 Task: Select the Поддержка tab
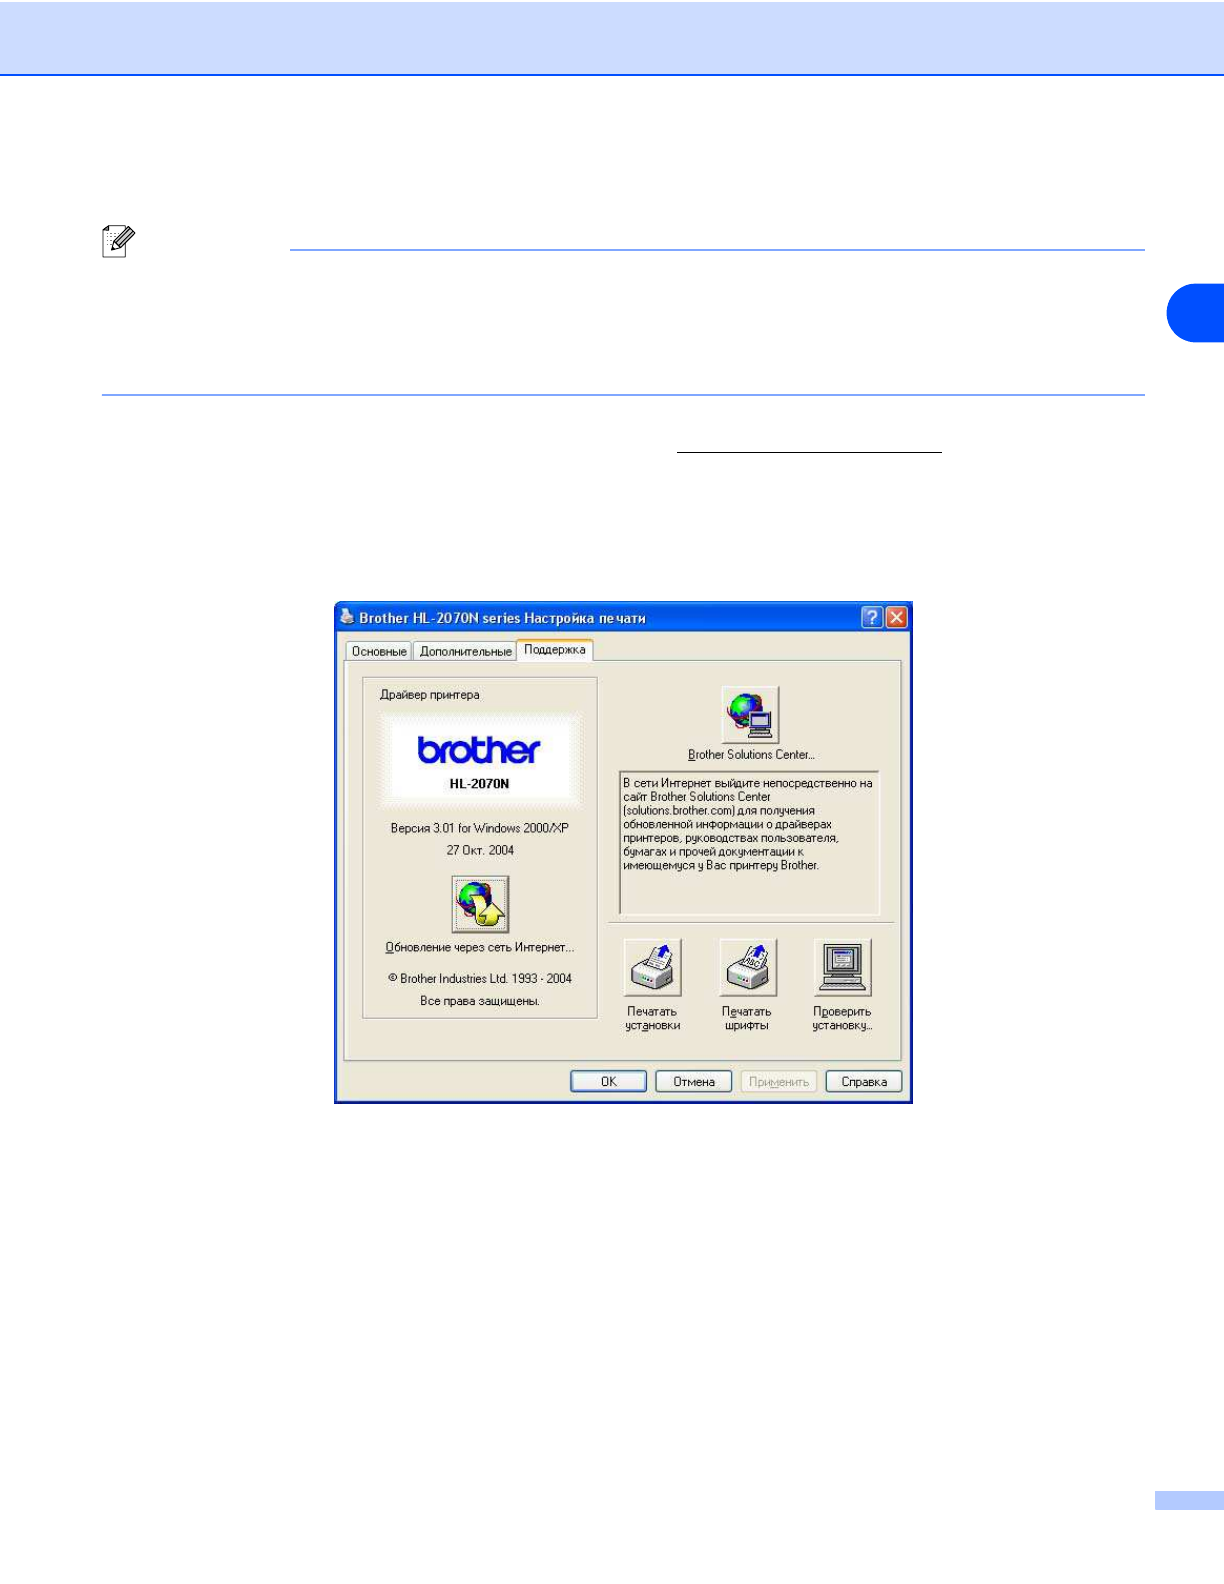[x=555, y=650]
